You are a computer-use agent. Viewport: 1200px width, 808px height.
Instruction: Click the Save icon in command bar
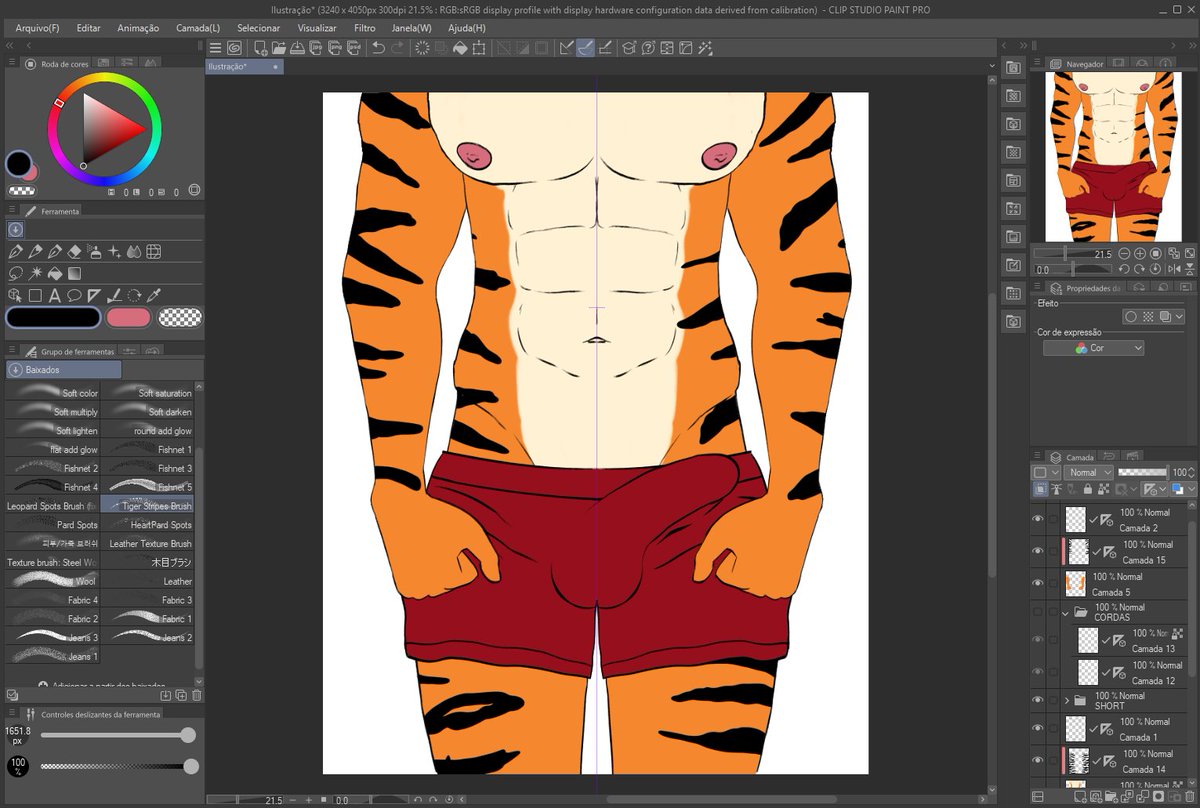297,47
